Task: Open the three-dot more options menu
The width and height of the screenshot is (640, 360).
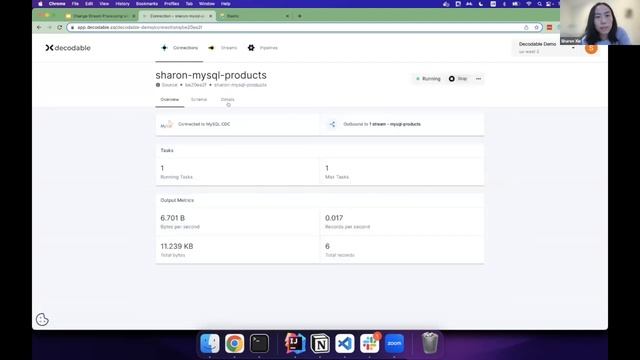Action: click(478, 79)
